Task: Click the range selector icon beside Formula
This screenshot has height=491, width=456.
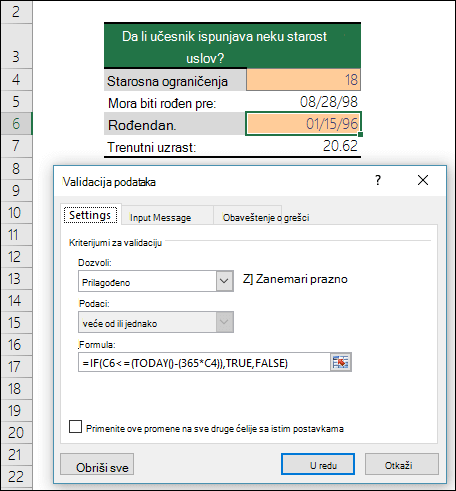Action: [341, 362]
